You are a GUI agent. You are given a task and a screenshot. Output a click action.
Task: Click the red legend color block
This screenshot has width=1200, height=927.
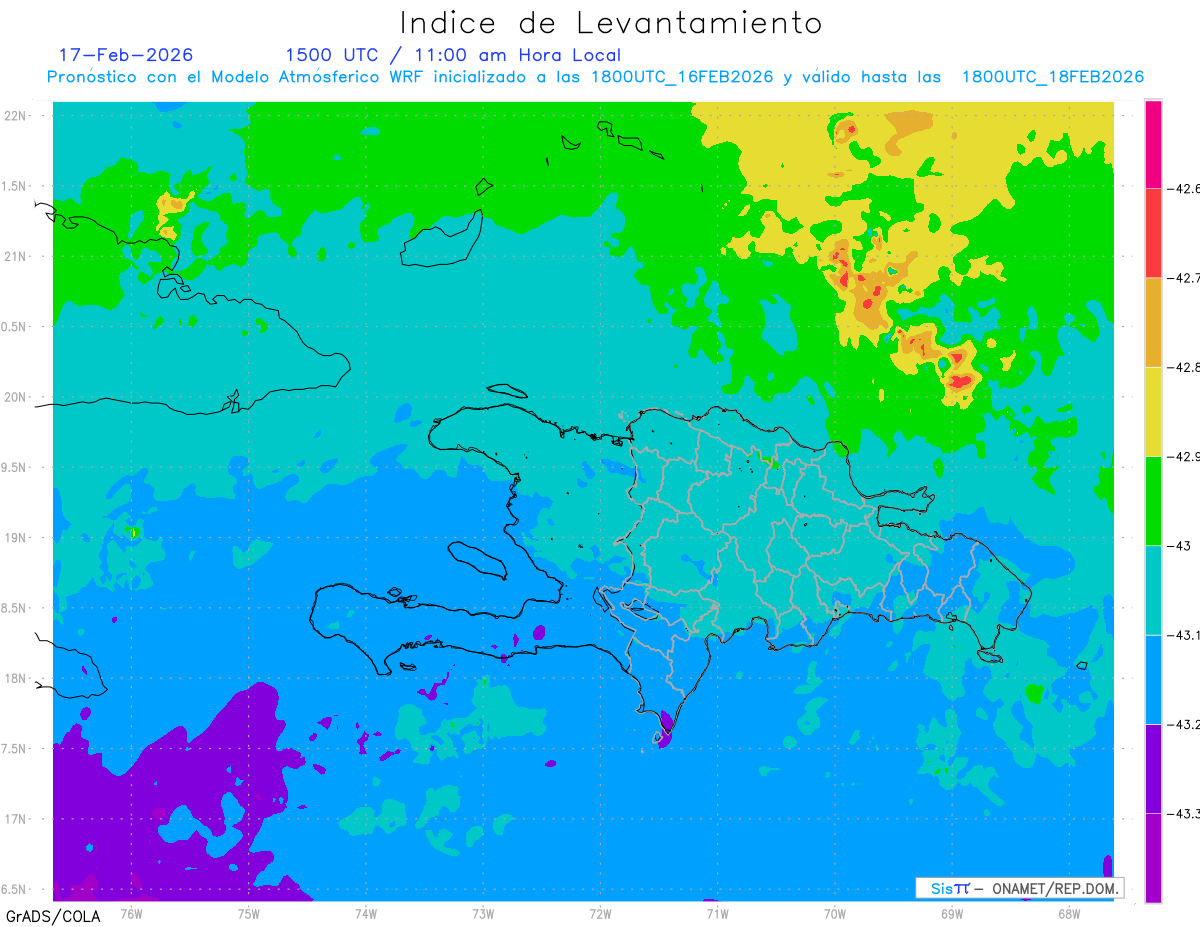click(x=1153, y=233)
